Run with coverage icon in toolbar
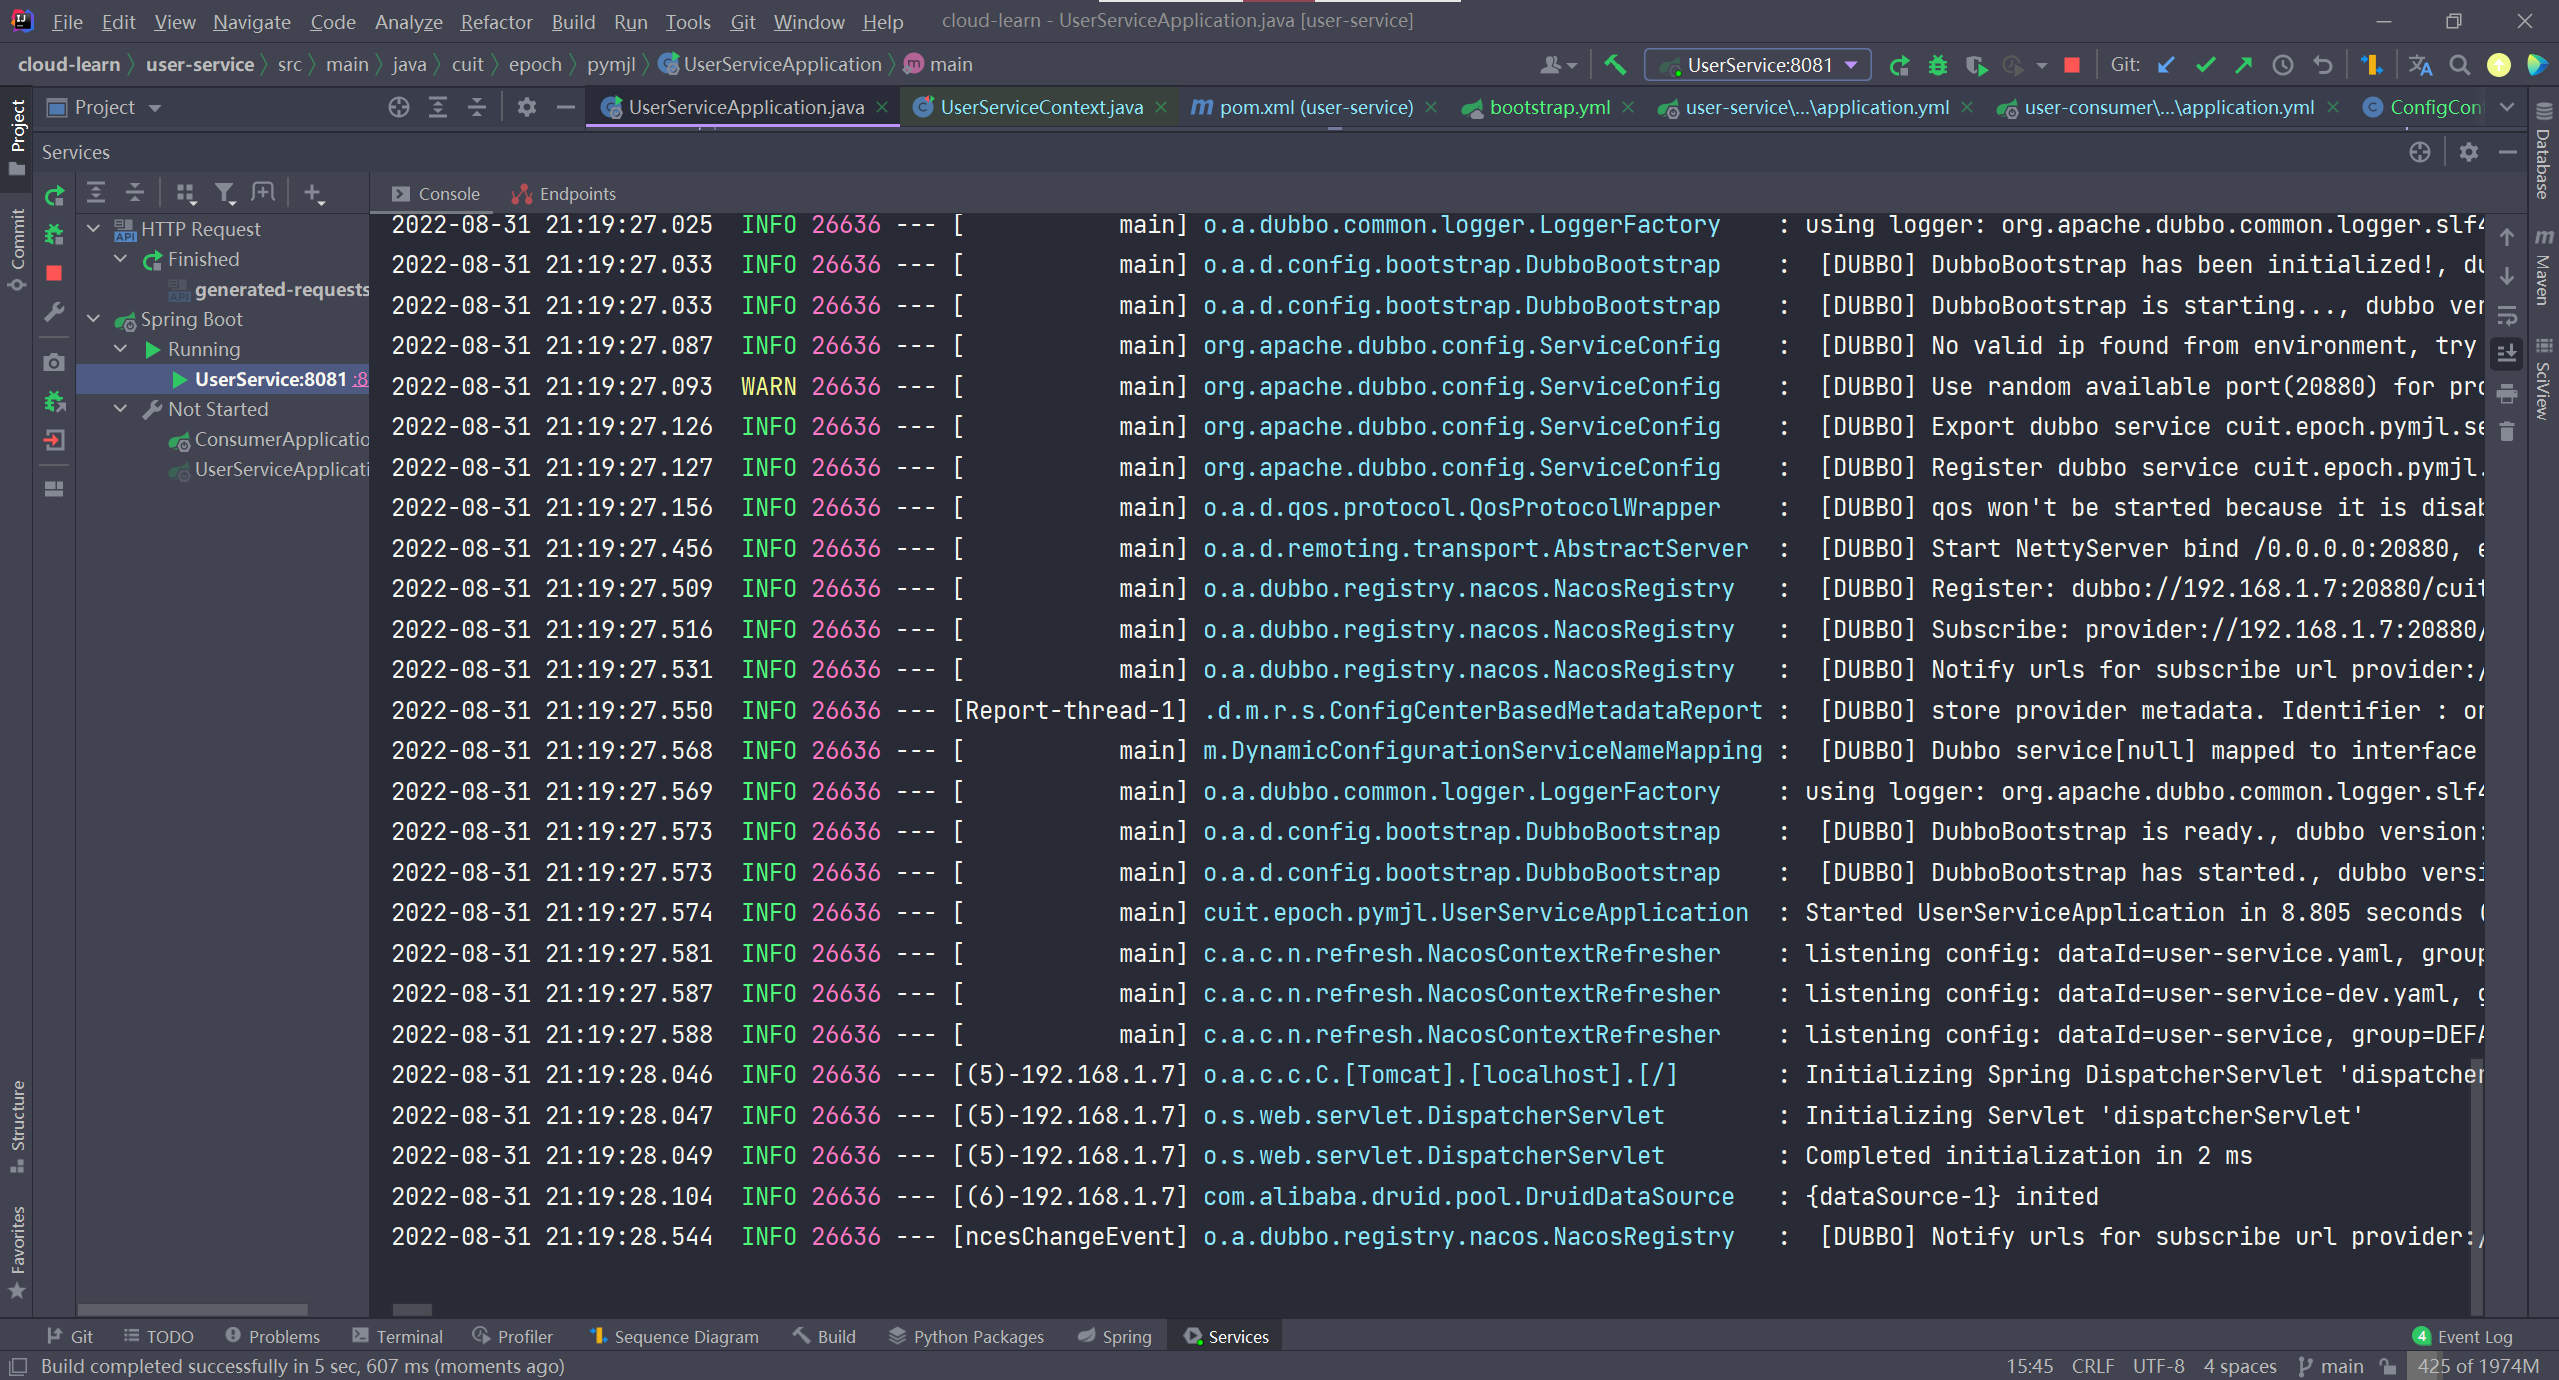2559x1380 pixels. tap(1976, 65)
